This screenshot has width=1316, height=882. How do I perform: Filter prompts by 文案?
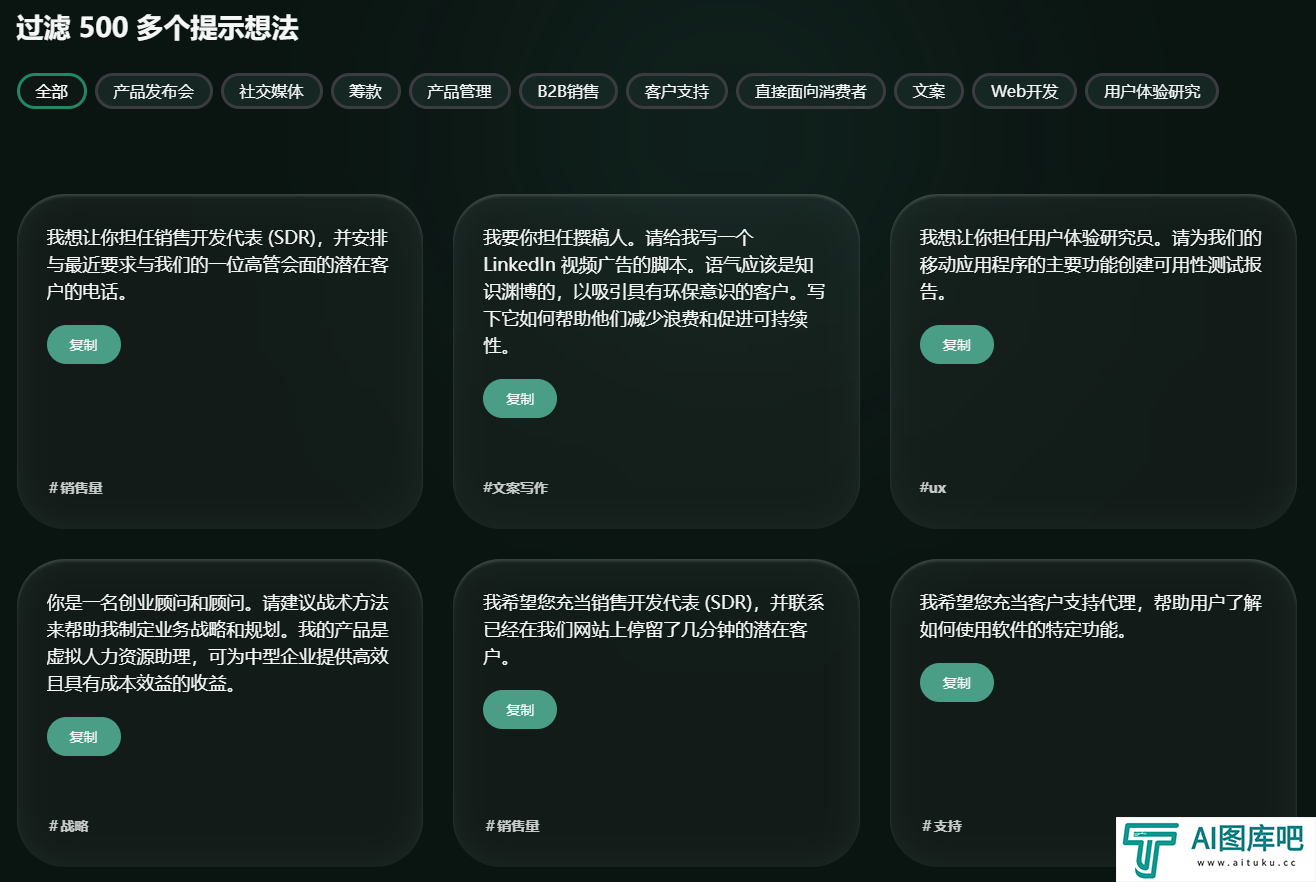pos(929,91)
